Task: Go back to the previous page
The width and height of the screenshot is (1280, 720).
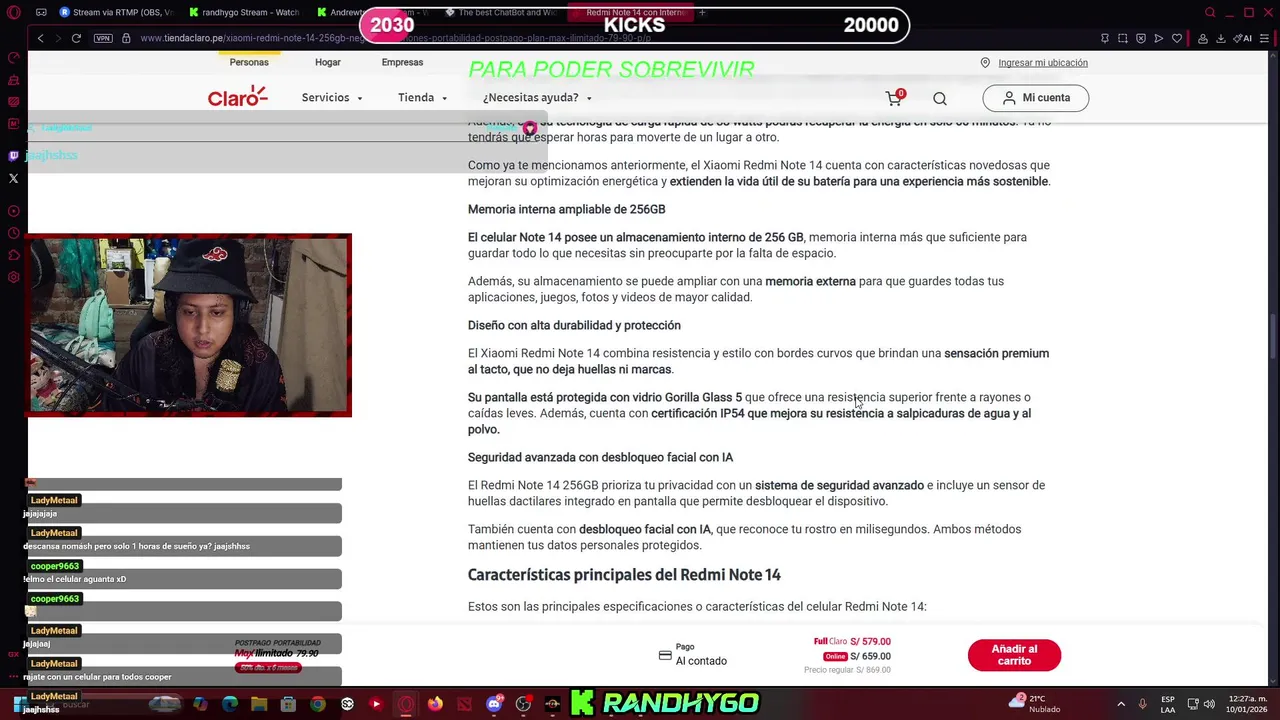Action: (40, 38)
